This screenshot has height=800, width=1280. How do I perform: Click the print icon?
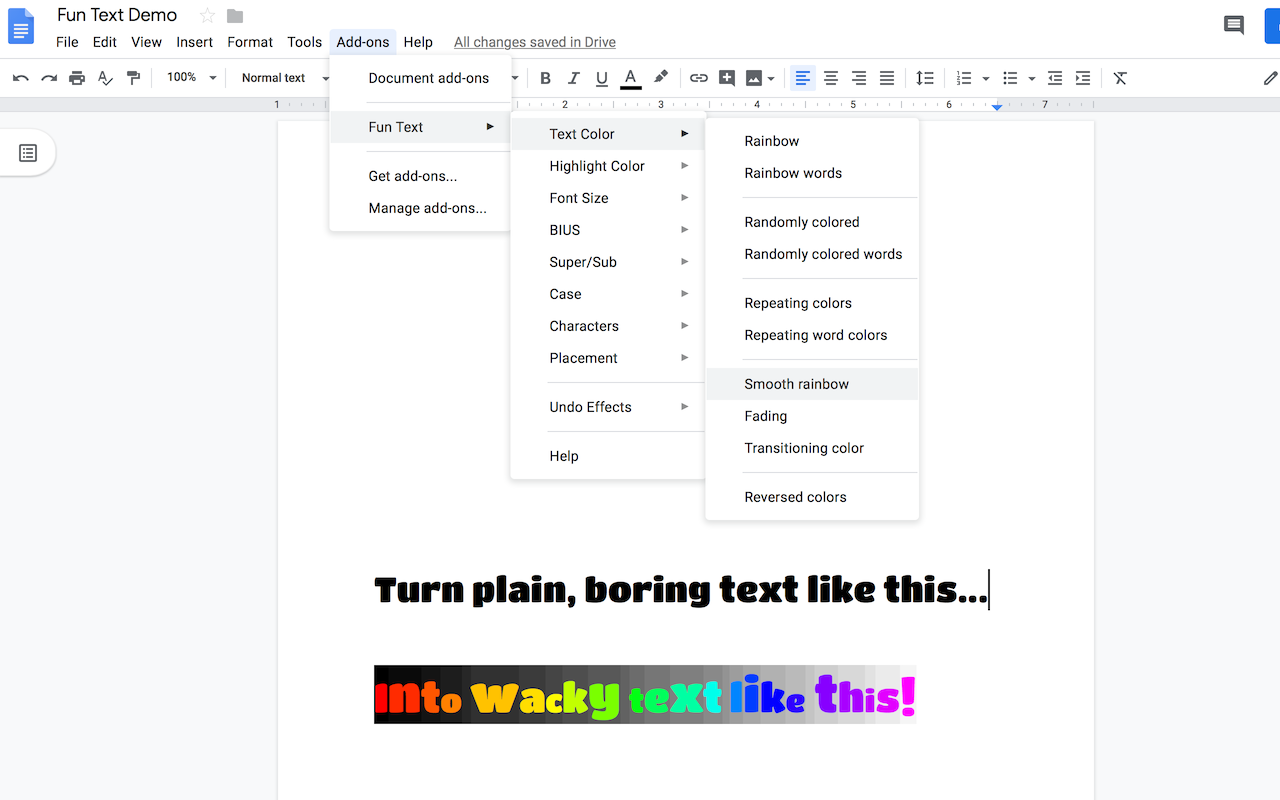coord(77,78)
